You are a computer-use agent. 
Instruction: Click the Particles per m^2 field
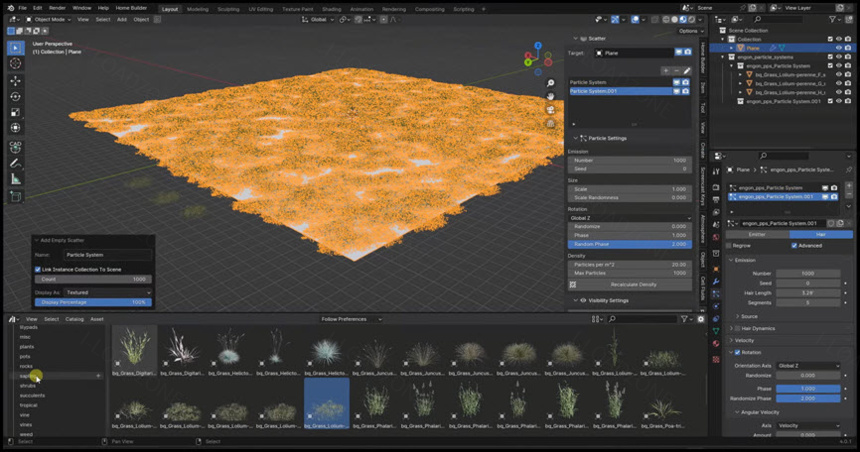pyautogui.click(x=630, y=264)
